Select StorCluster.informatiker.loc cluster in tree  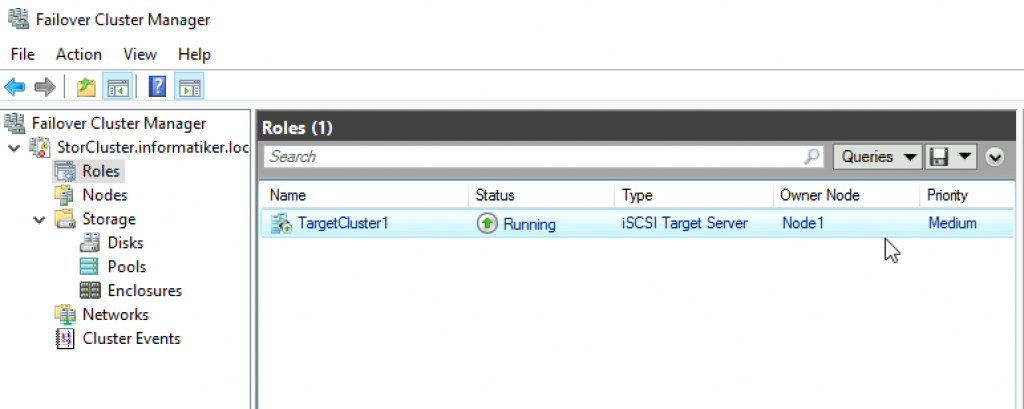[153, 147]
